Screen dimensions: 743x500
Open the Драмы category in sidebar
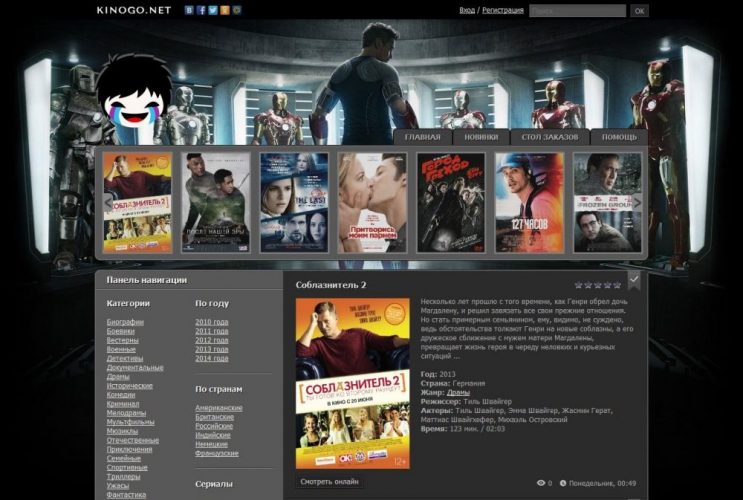(118, 376)
